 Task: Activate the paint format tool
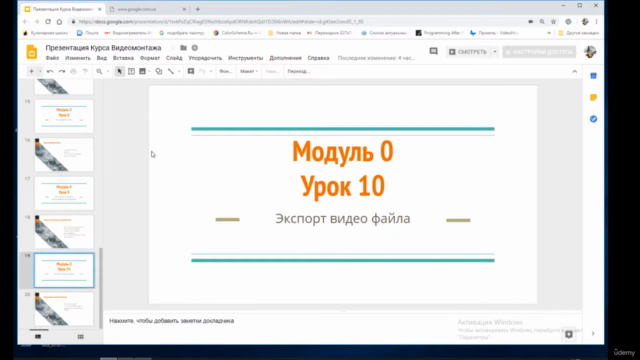[85, 71]
